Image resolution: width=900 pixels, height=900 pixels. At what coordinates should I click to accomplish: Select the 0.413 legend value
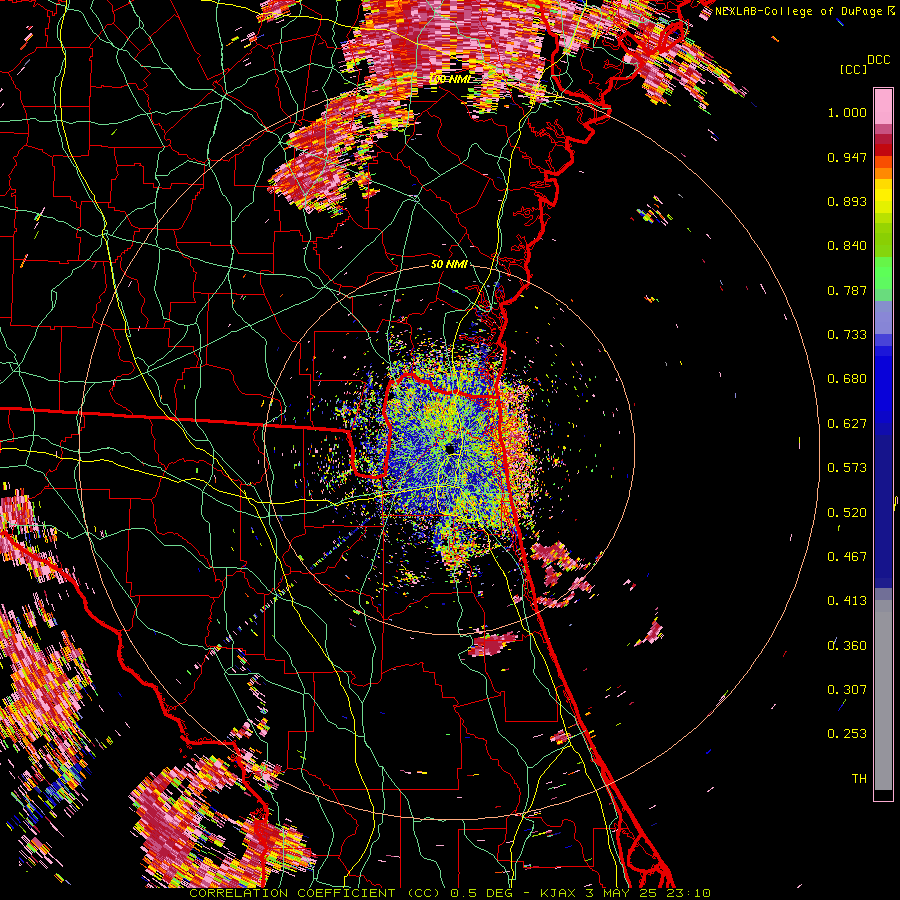tap(847, 601)
